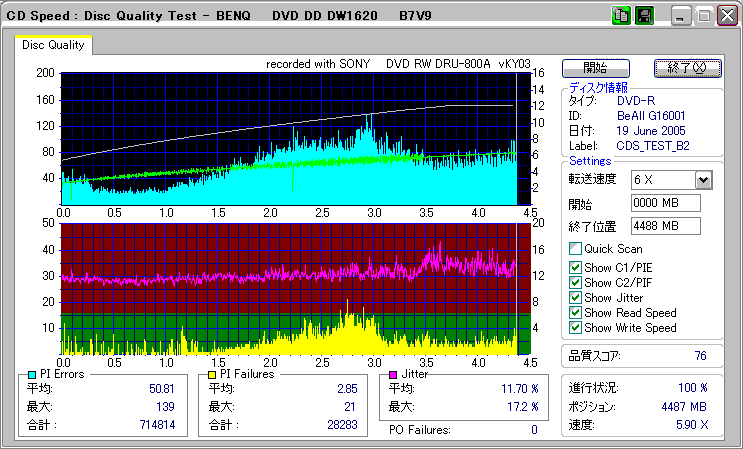Turn off Show Read Speed
743x449 pixels.
tap(575, 312)
